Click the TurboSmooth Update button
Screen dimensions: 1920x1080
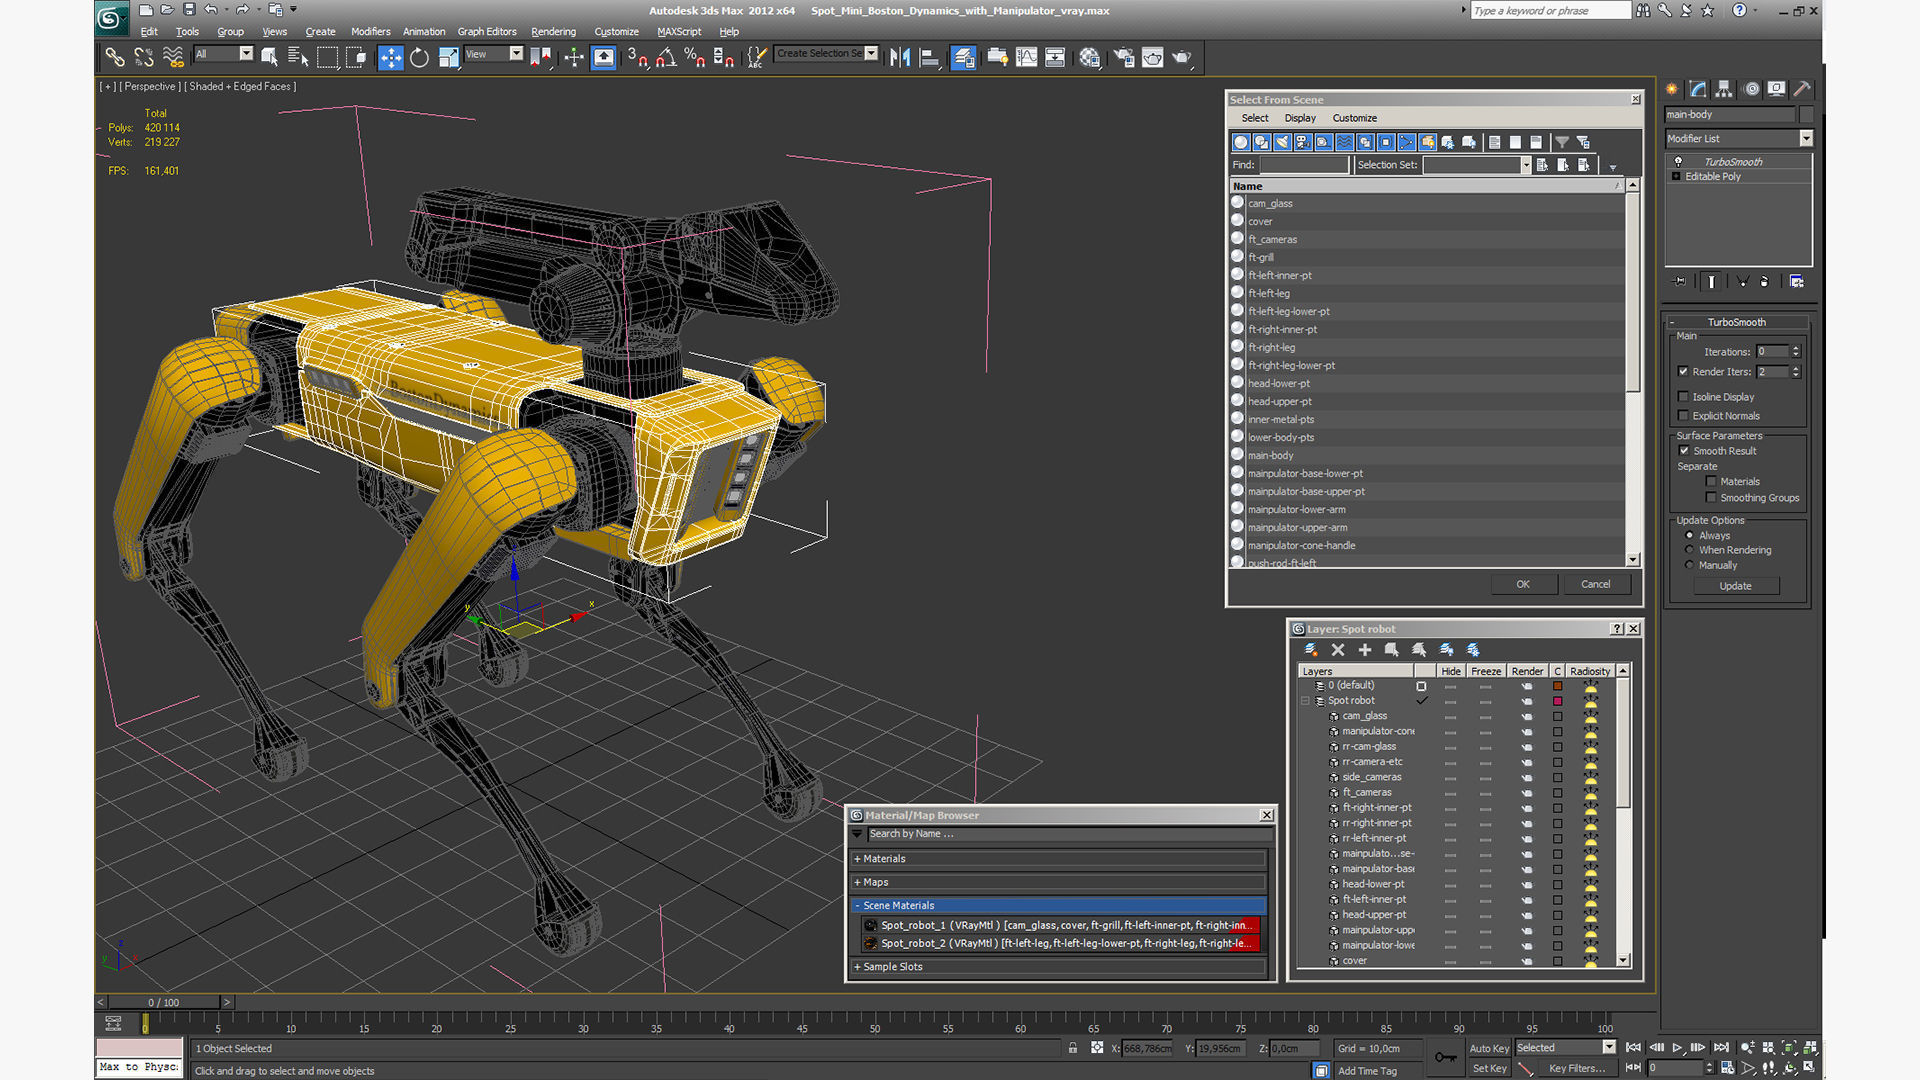1735,586
